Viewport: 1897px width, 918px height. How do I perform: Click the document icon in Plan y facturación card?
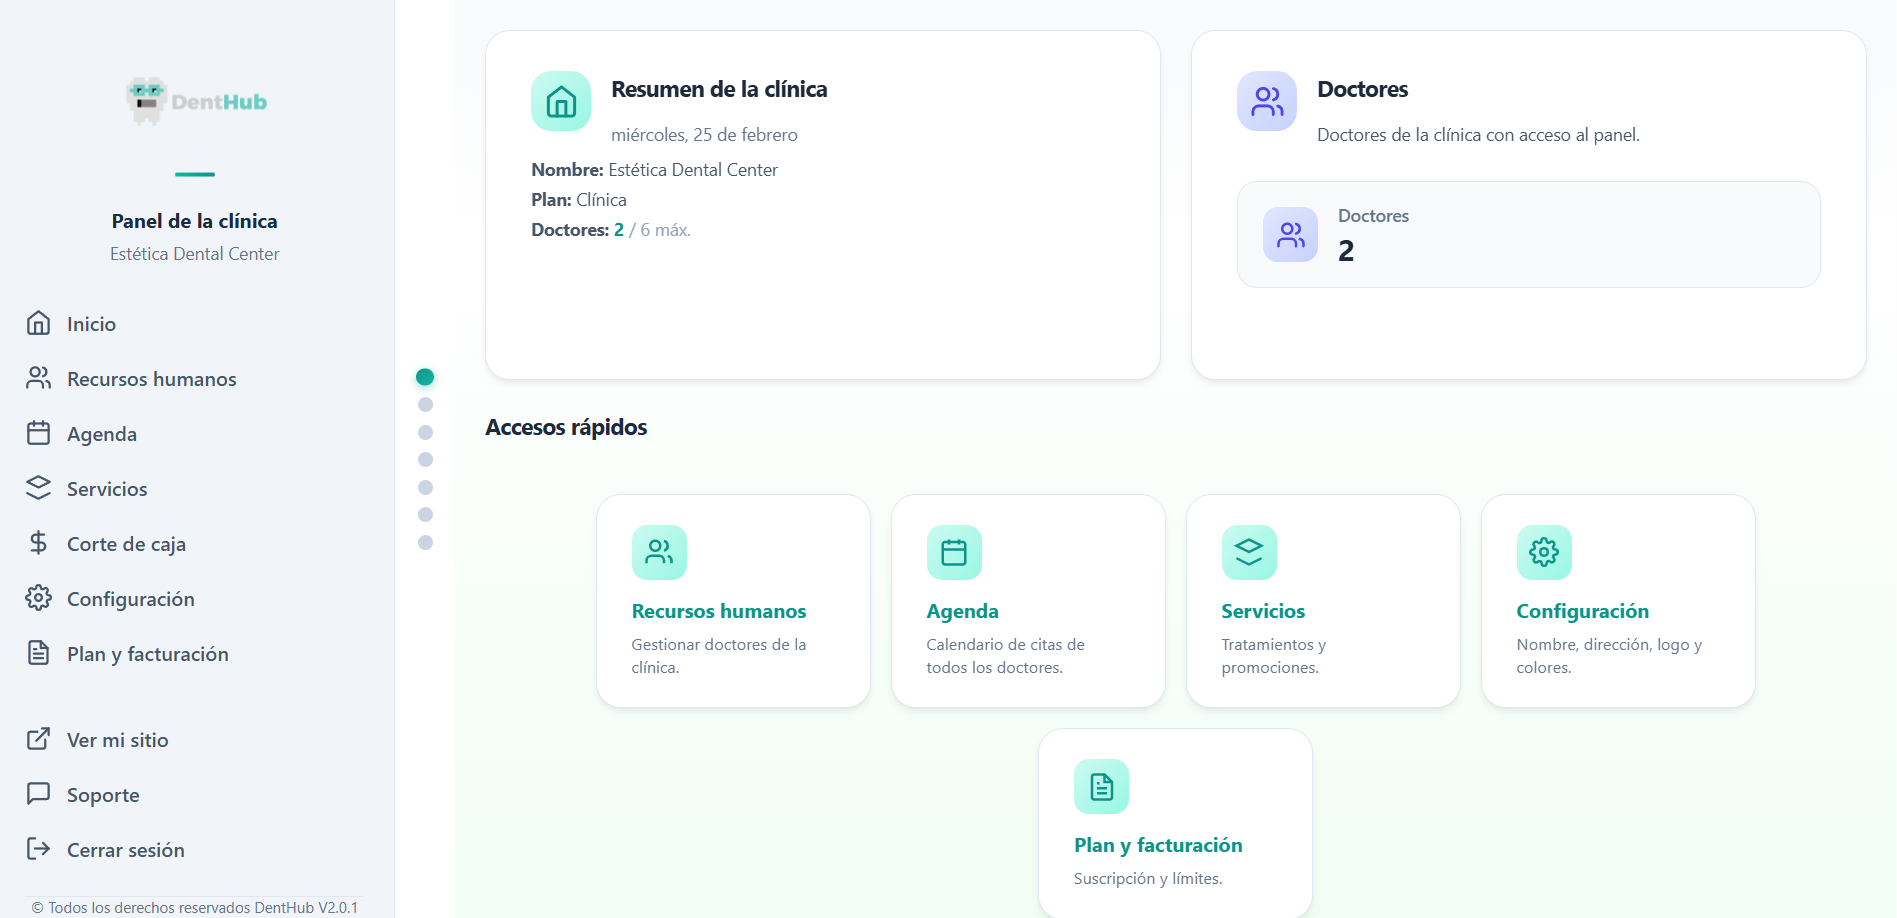coord(1101,787)
